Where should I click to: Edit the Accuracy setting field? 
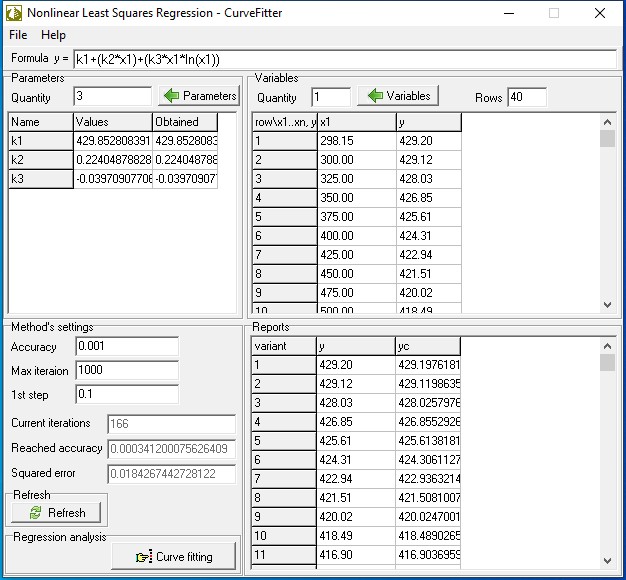[126, 347]
